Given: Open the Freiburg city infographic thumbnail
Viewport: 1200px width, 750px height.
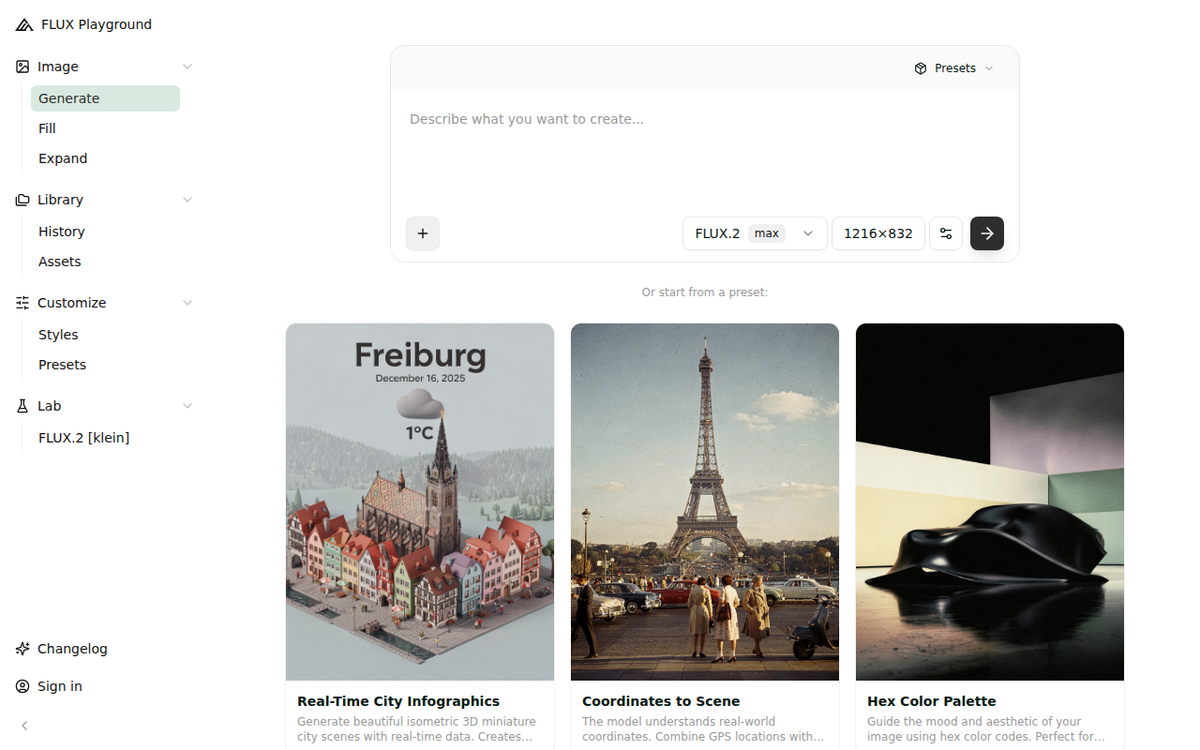Looking at the screenshot, I should pyautogui.click(x=420, y=502).
